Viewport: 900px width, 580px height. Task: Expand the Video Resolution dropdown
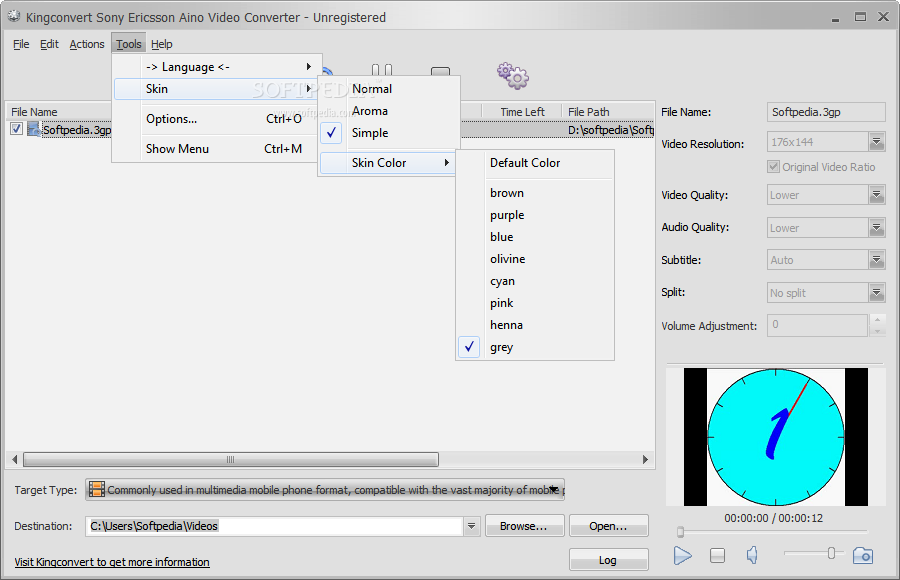[x=876, y=142]
